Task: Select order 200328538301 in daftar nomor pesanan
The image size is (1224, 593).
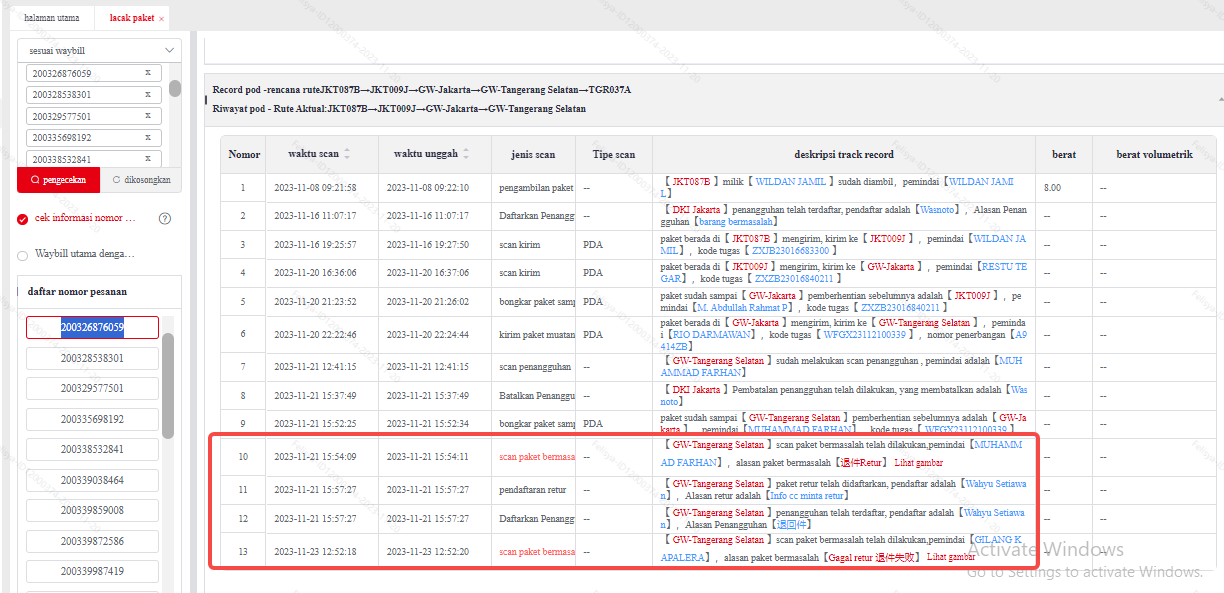Action: [92, 358]
